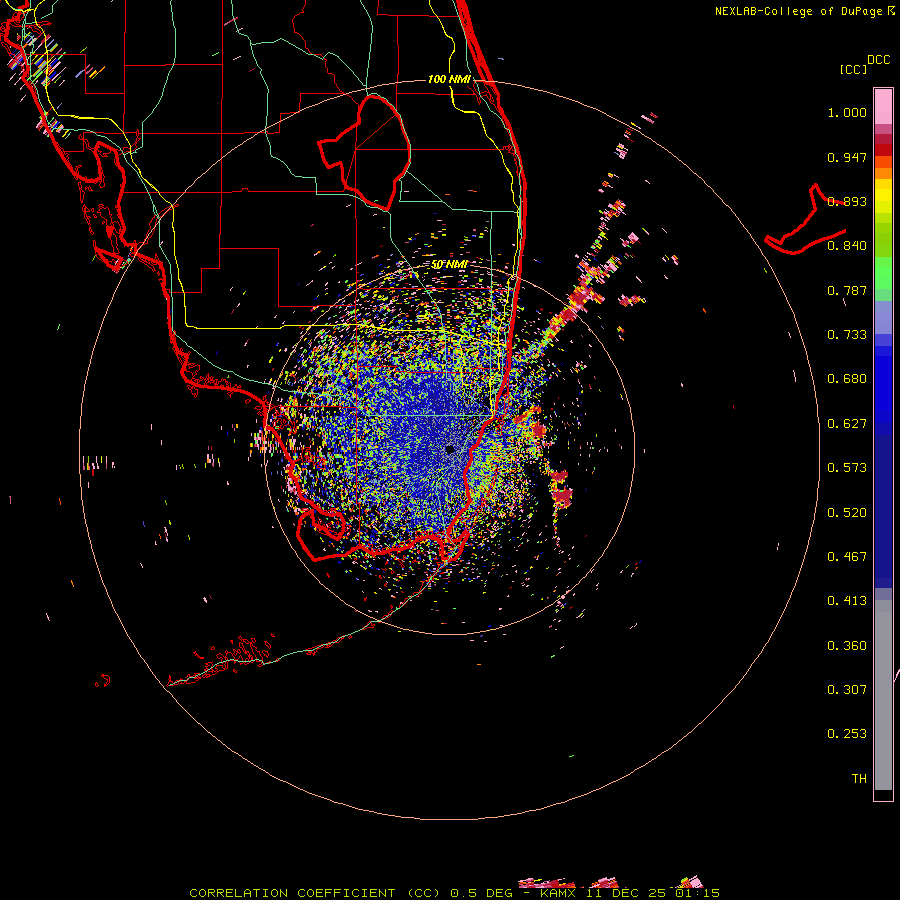
Task: Click the 0.307 legend value
Action: pyautogui.click(x=847, y=690)
